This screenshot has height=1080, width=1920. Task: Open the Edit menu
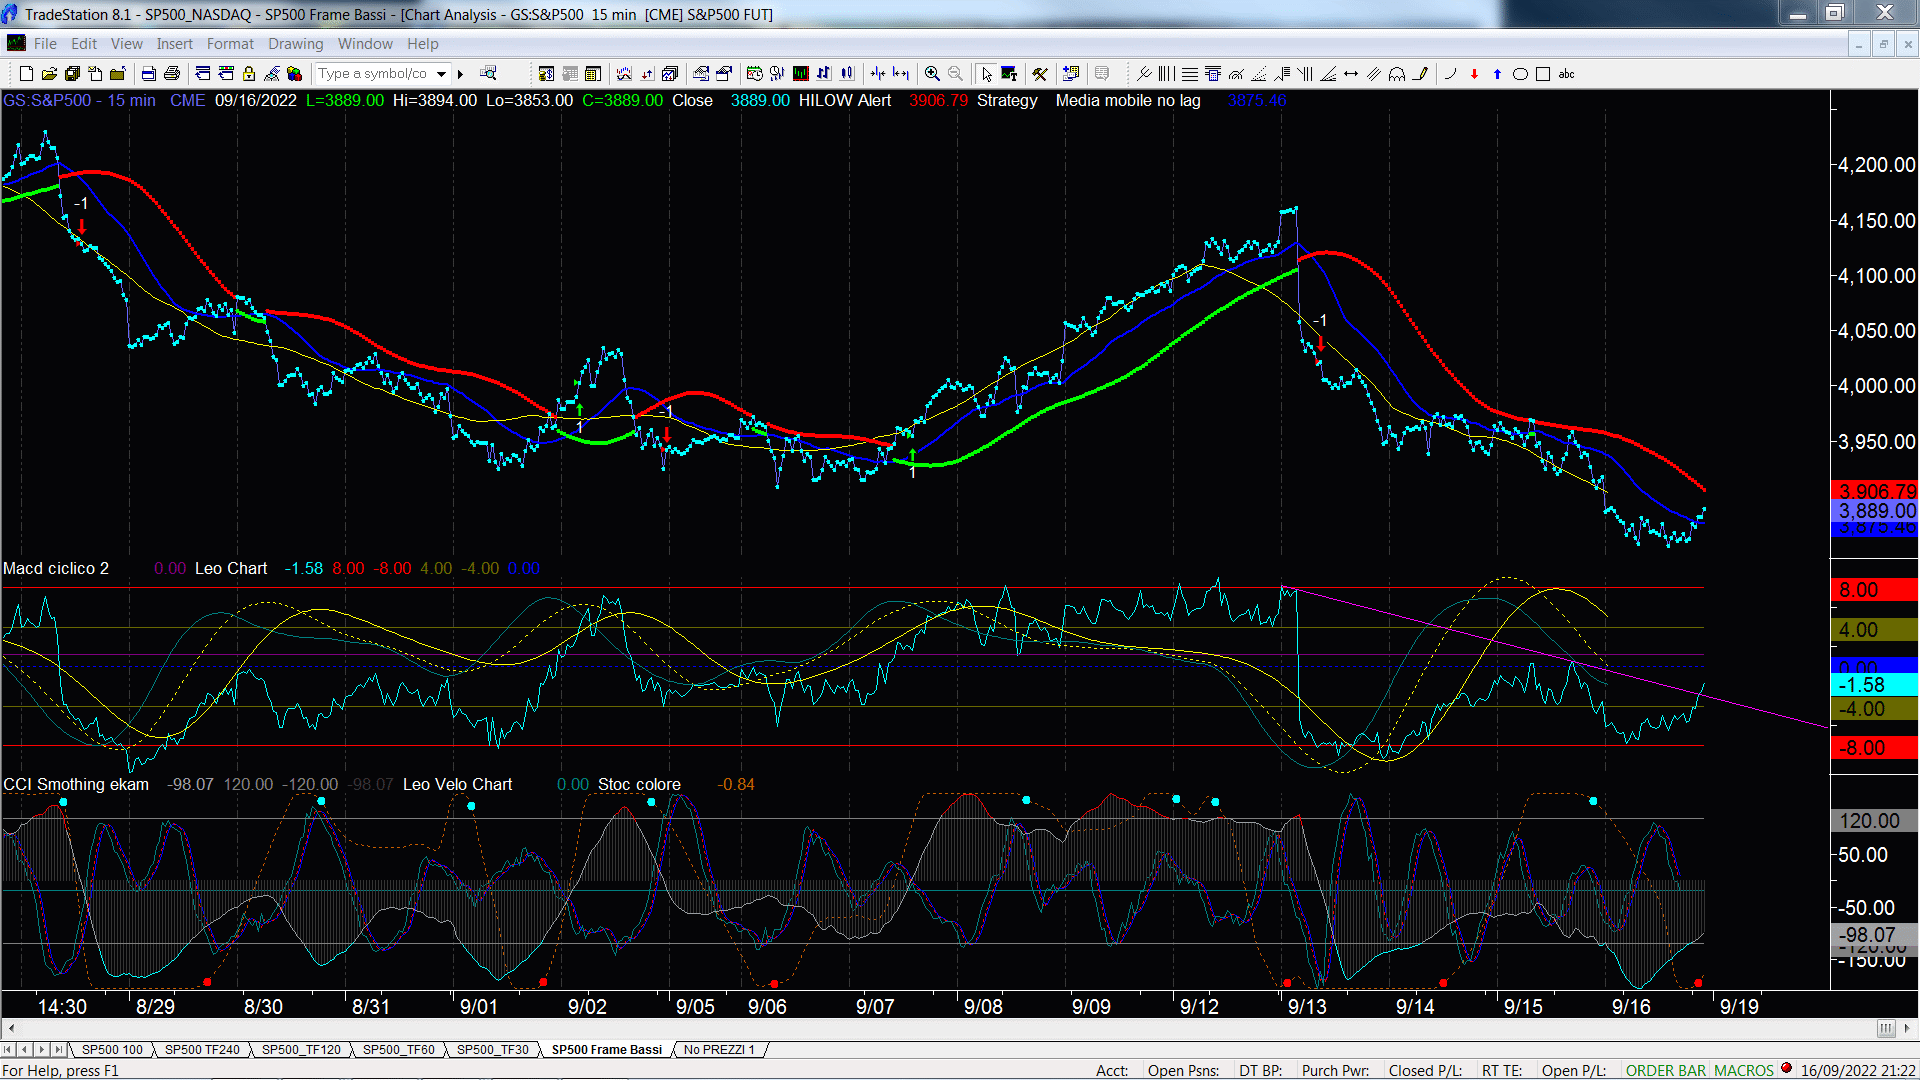84,44
